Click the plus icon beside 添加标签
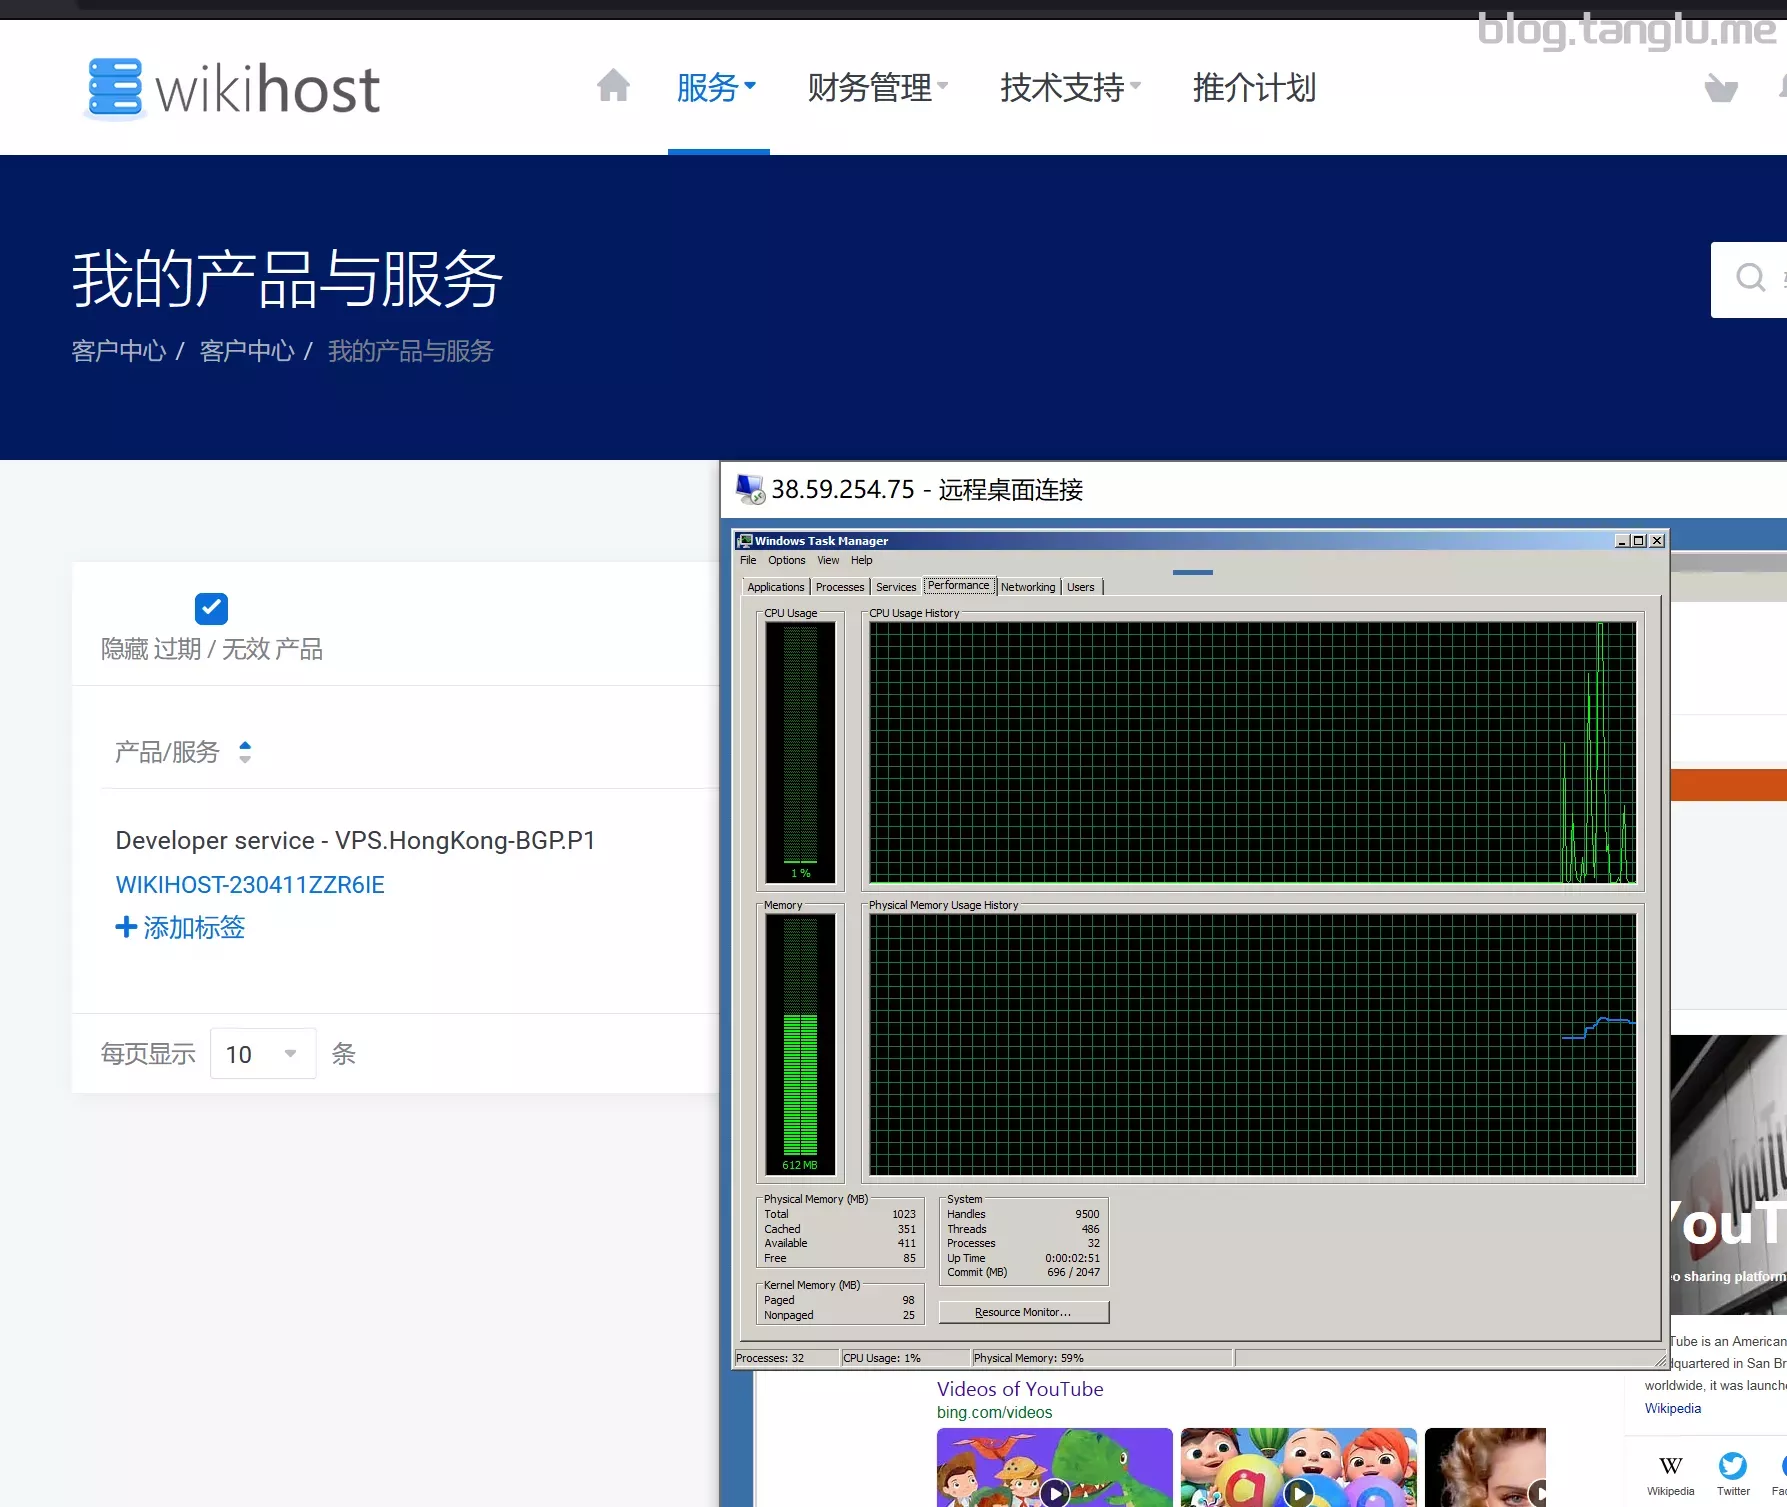Image resolution: width=1787 pixels, height=1507 pixels. 126,927
